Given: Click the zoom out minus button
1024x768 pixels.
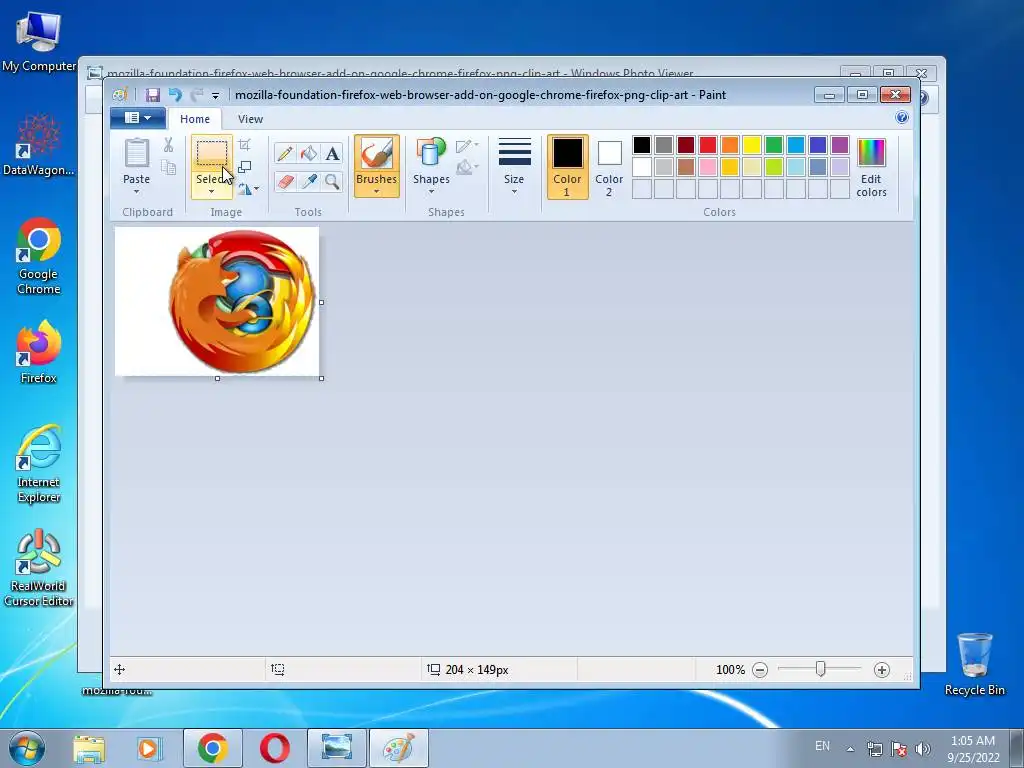Looking at the screenshot, I should 760,669.
